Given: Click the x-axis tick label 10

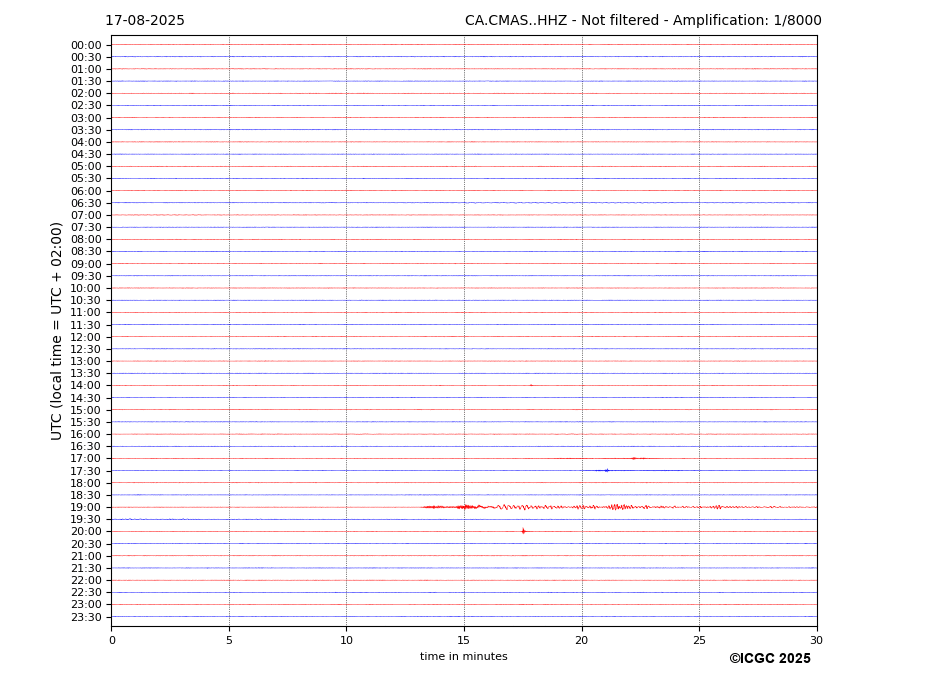Looking at the screenshot, I should (346, 640).
